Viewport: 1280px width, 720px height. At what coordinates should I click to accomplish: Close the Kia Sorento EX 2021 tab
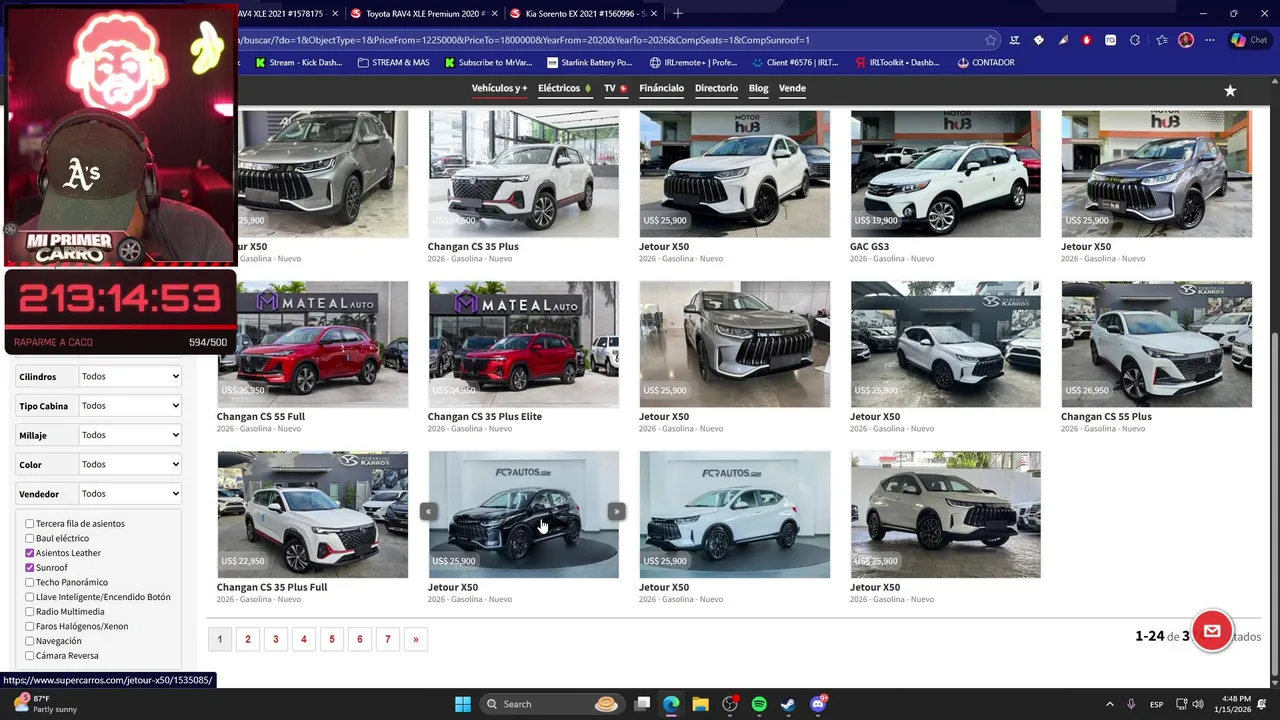[x=655, y=14]
